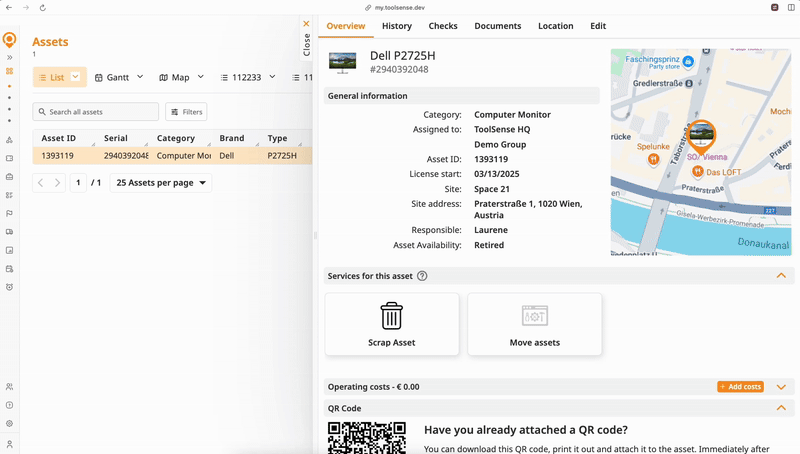800x454 pixels.
Task: Open the List view dropdown arrow
Action: click(x=75, y=77)
